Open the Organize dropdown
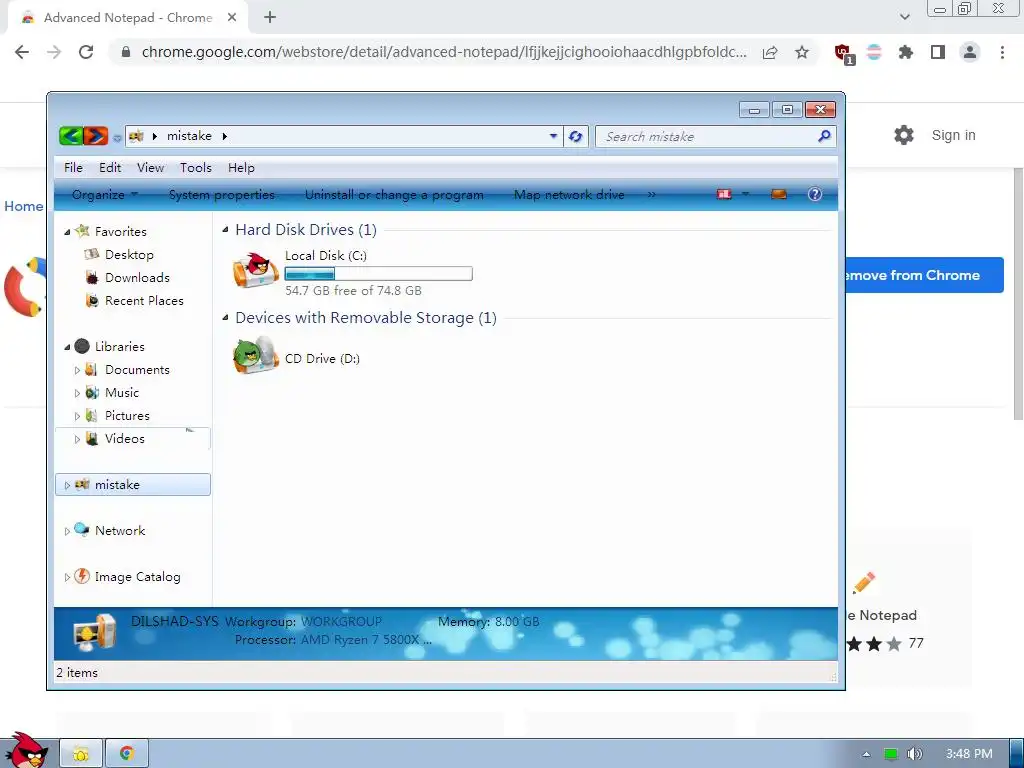Viewport: 1024px width, 768px height. [104, 195]
